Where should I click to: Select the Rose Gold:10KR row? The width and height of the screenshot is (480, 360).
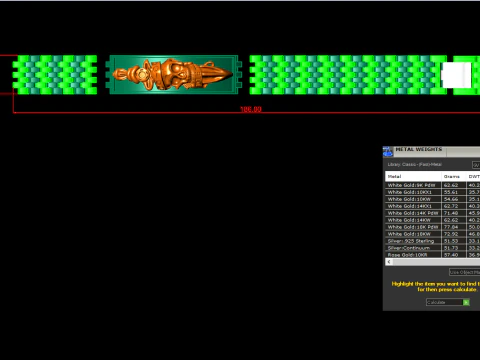433,255
